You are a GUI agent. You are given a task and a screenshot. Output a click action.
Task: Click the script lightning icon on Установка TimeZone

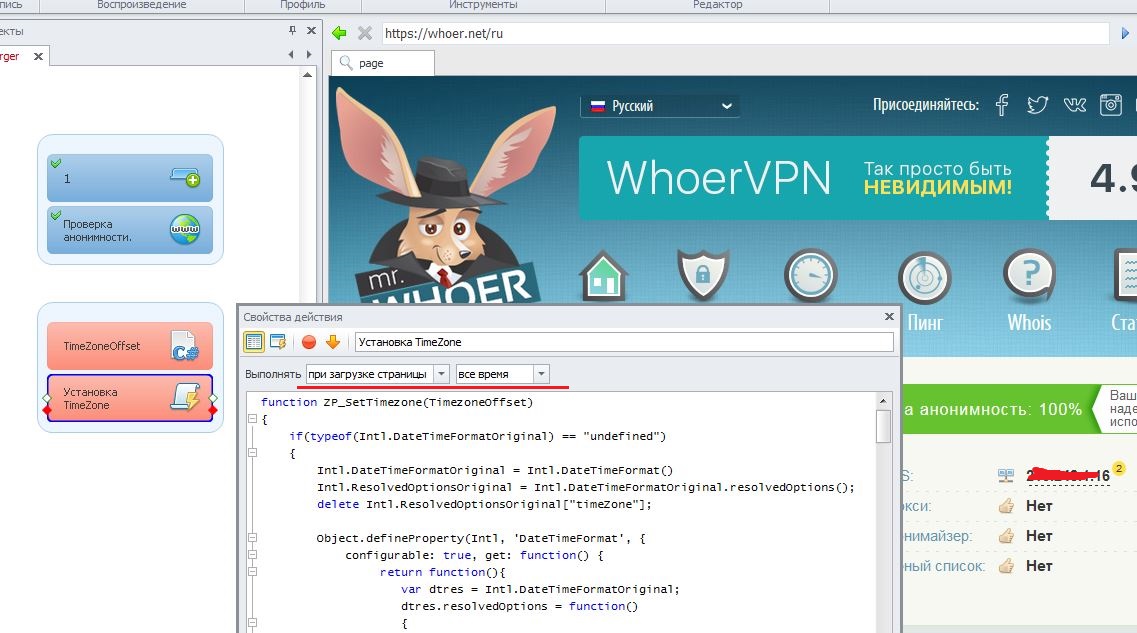(185, 398)
